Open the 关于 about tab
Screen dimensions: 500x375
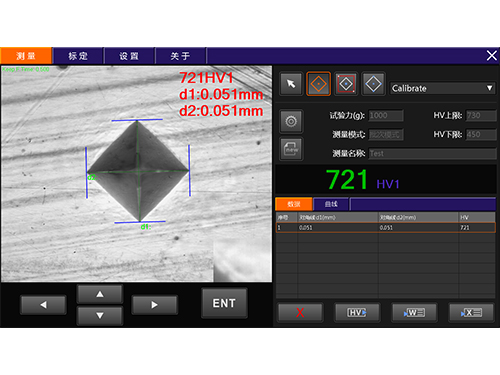click(x=180, y=56)
